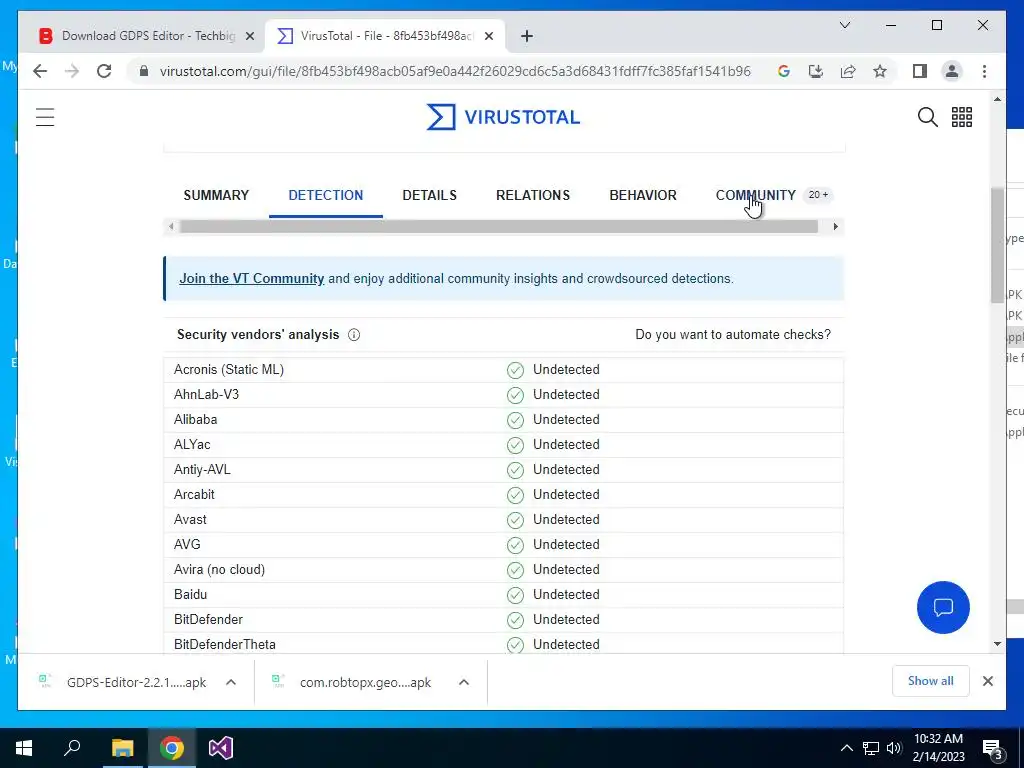Click the page vertical scrollbar thumb
The width and height of the screenshot is (1024, 768).
(x=997, y=246)
